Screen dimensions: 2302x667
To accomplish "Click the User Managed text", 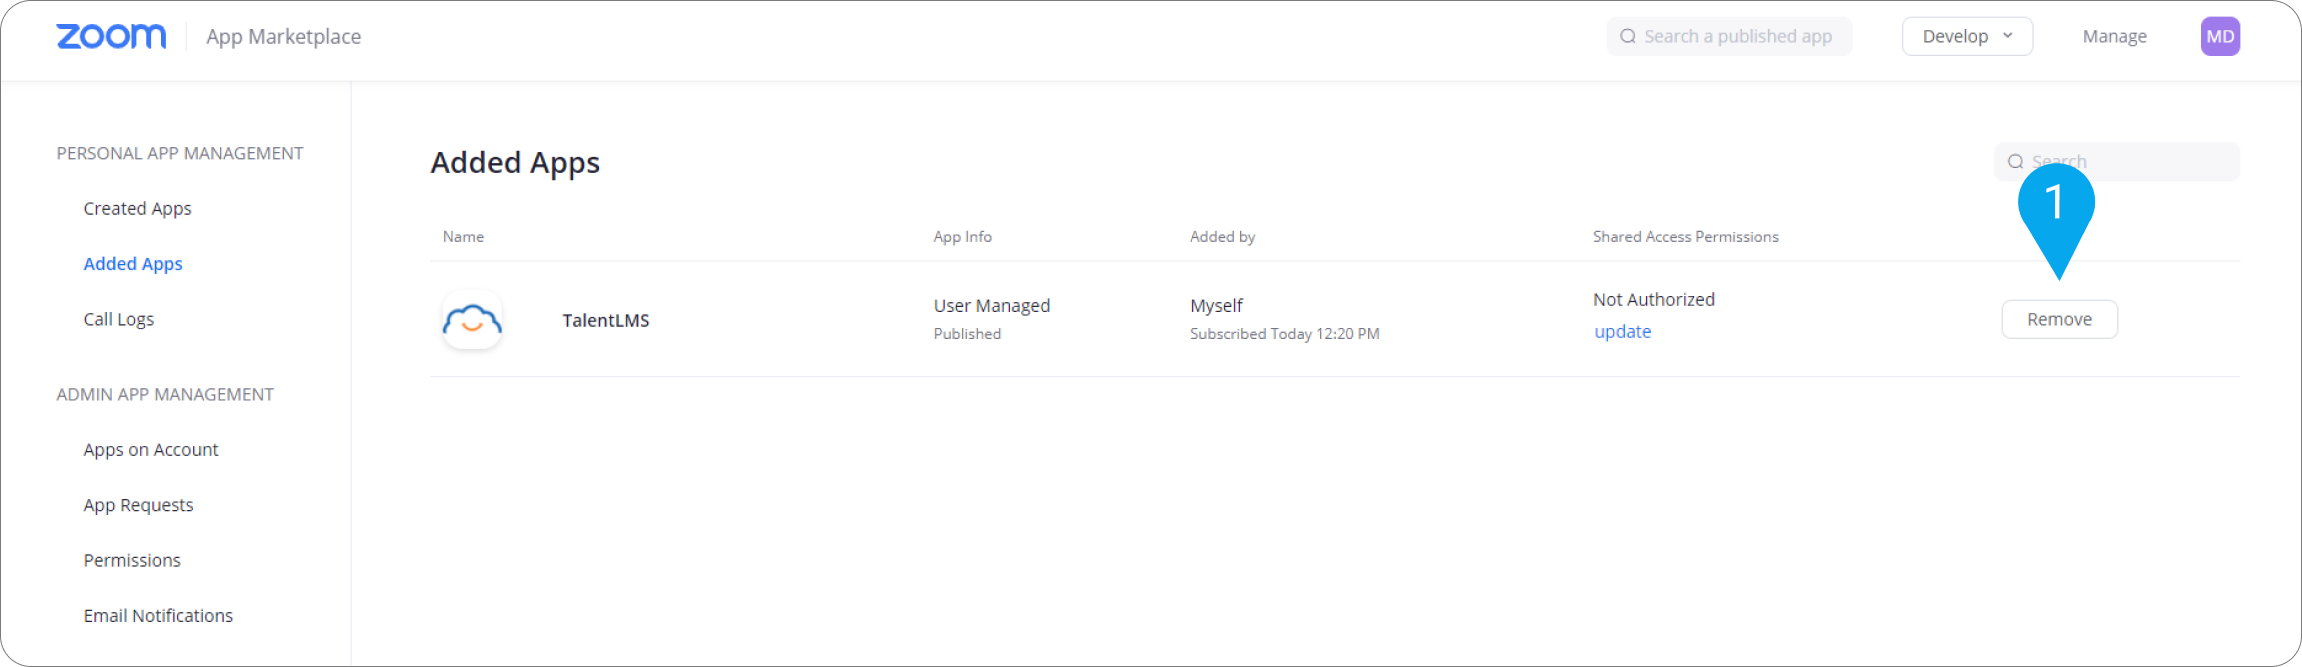I will click(991, 306).
